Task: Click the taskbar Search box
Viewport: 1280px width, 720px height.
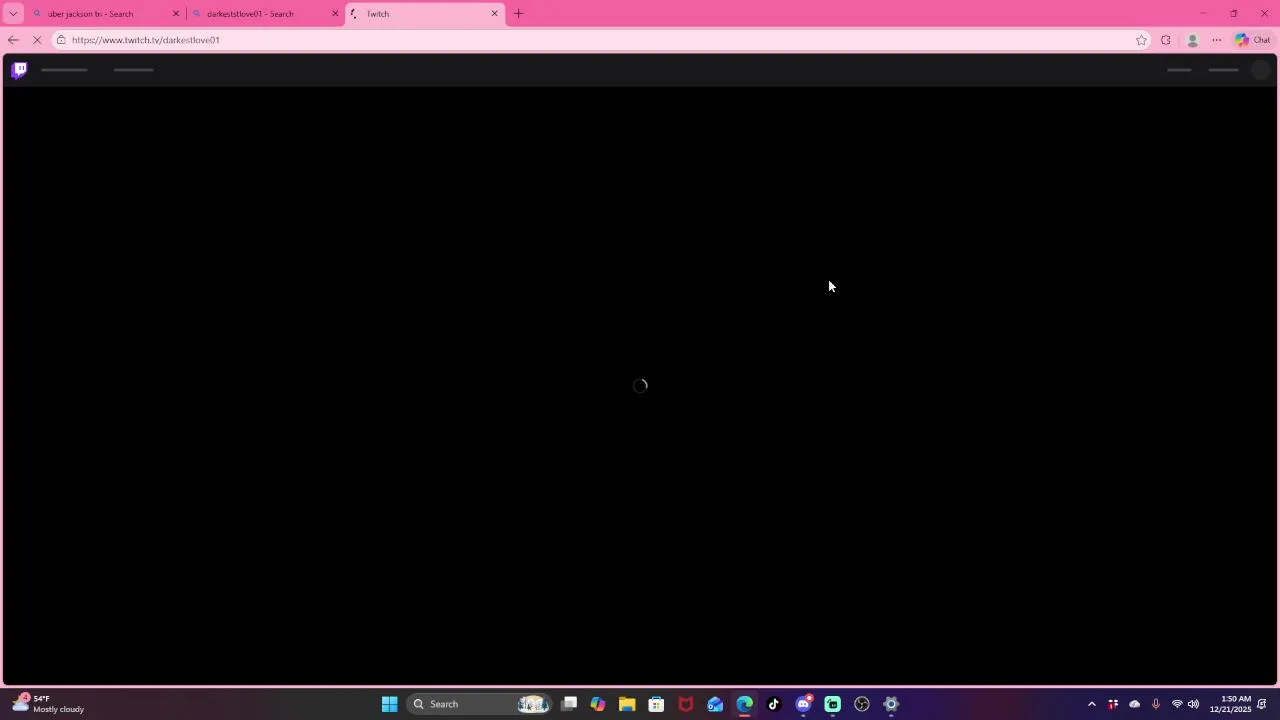Action: (480, 704)
